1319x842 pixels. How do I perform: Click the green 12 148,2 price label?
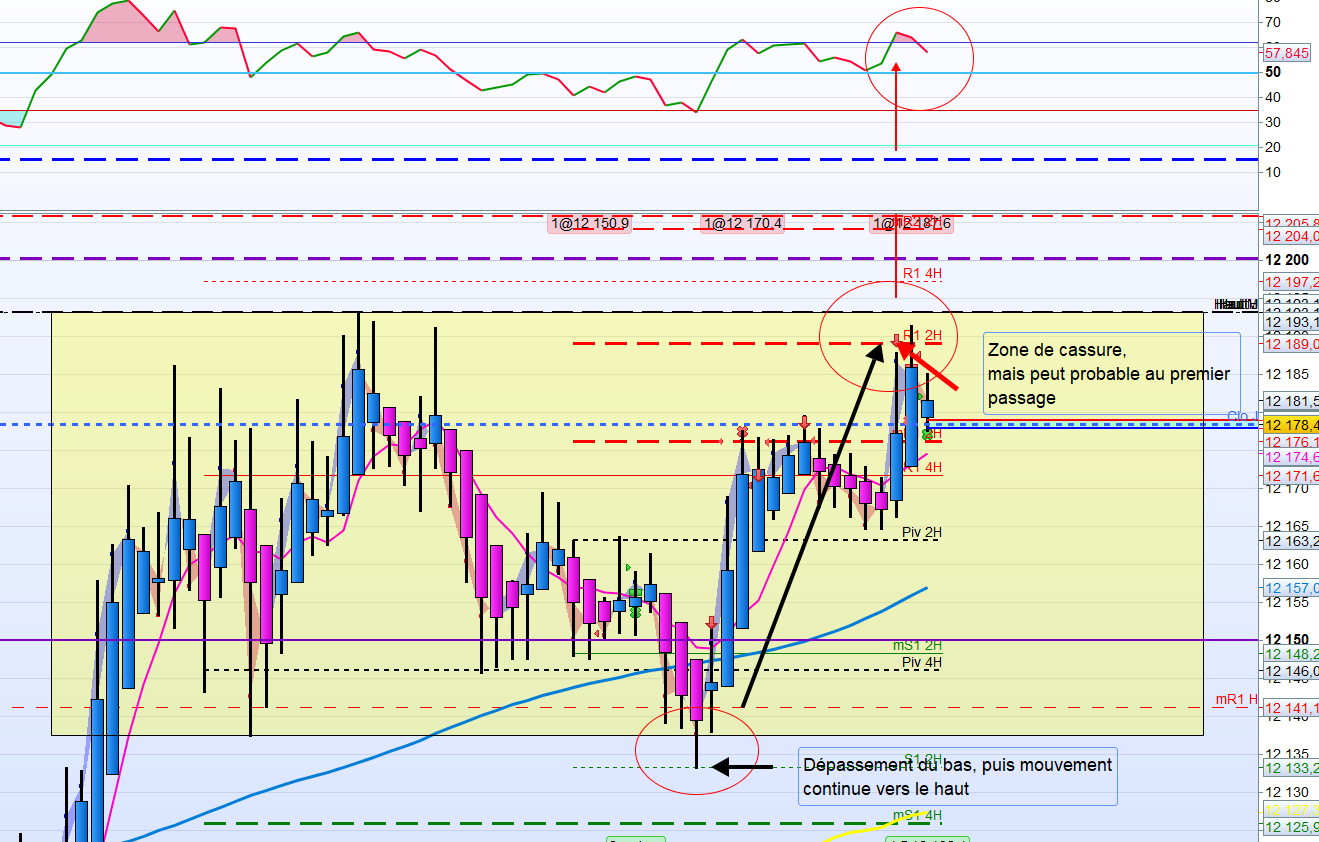1291,655
